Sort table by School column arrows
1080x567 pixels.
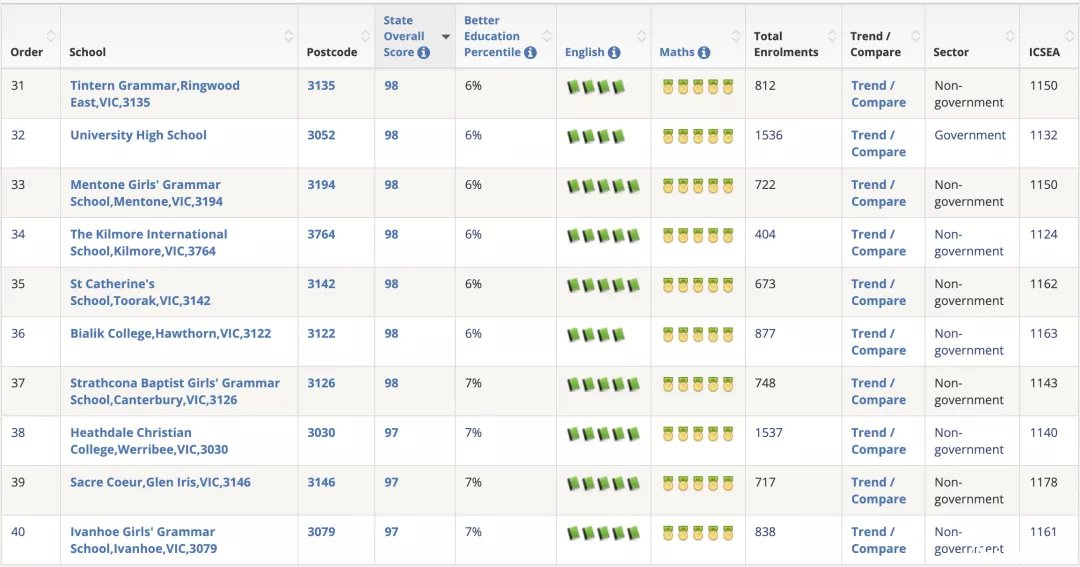click(289, 36)
